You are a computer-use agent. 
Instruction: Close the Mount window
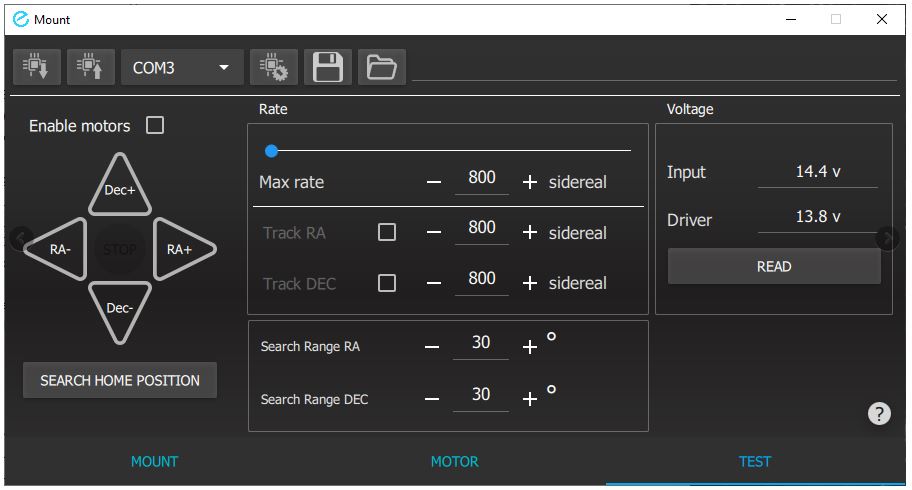point(882,19)
